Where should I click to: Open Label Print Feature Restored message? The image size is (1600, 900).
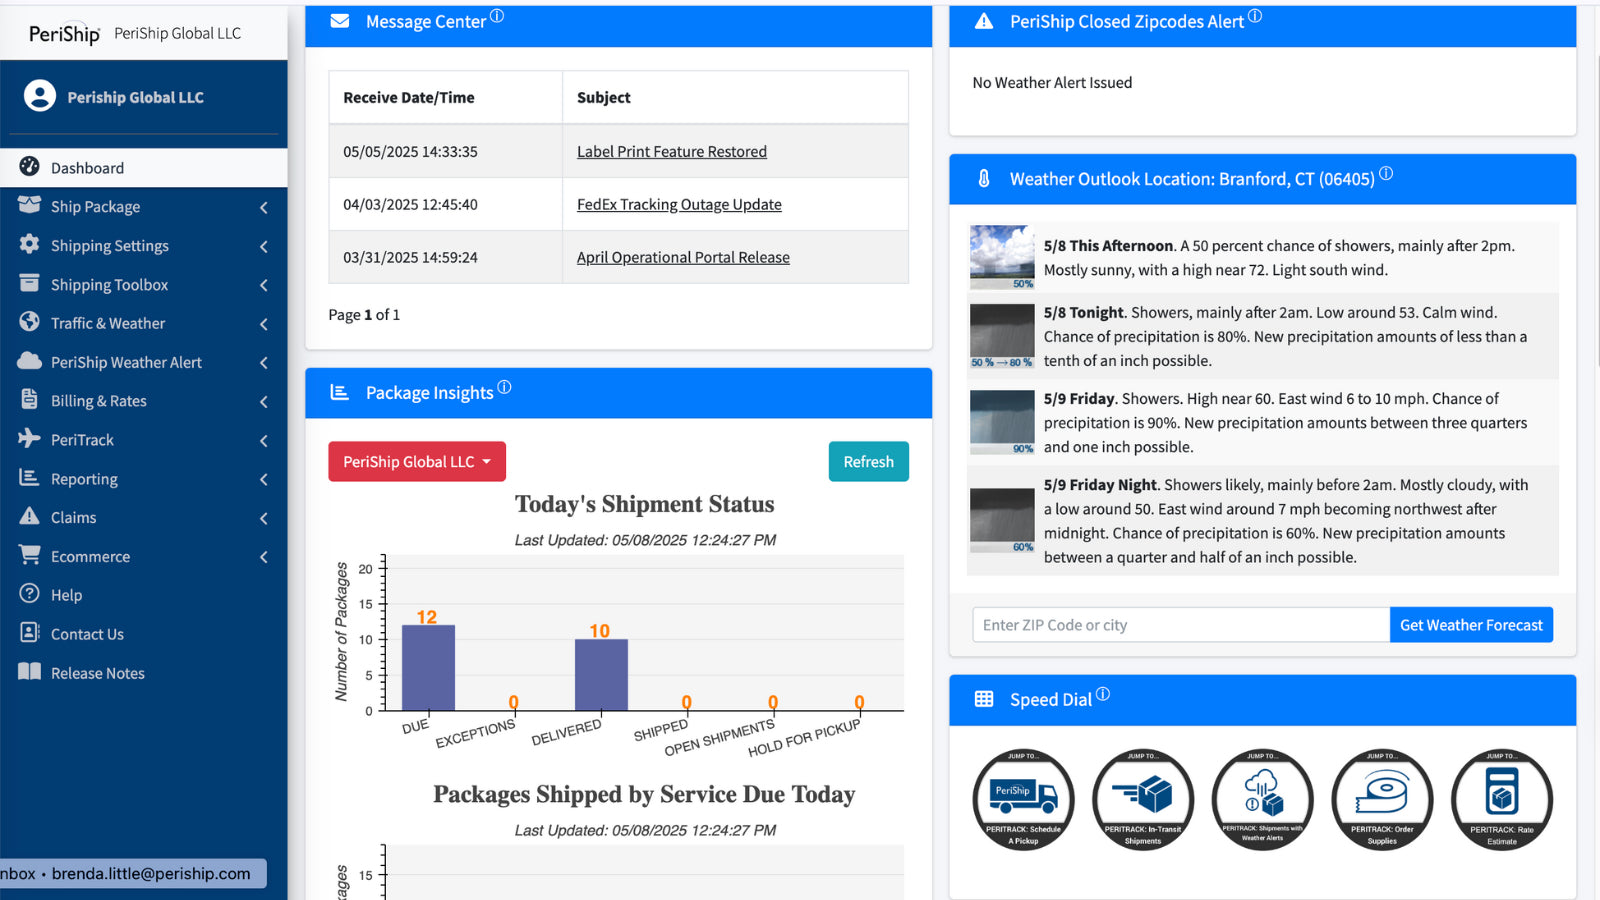672,151
